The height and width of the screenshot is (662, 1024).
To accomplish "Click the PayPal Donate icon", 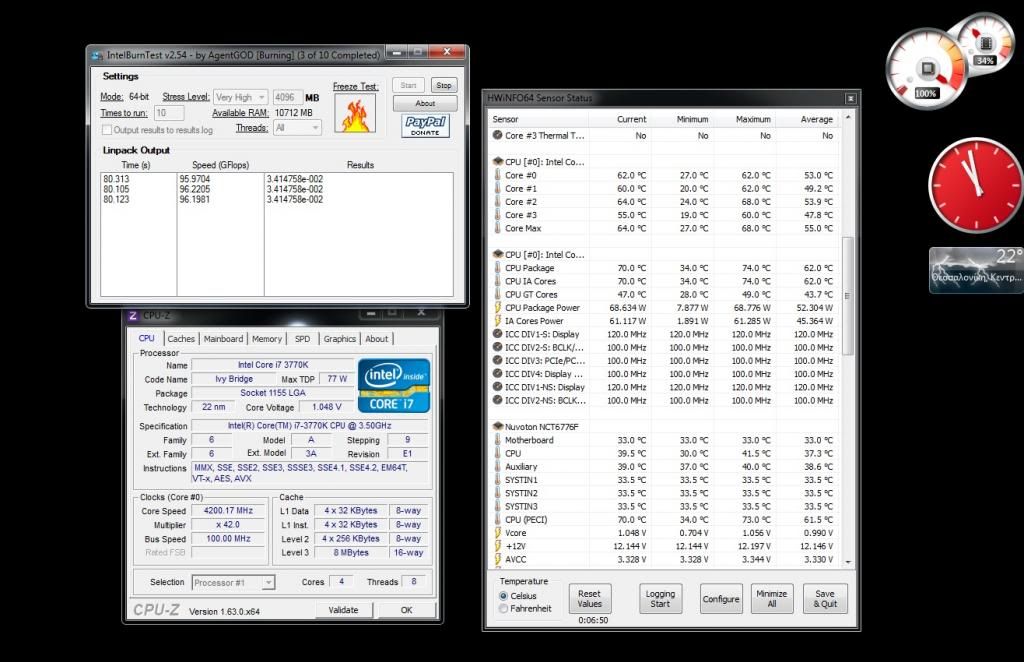I will (424, 126).
